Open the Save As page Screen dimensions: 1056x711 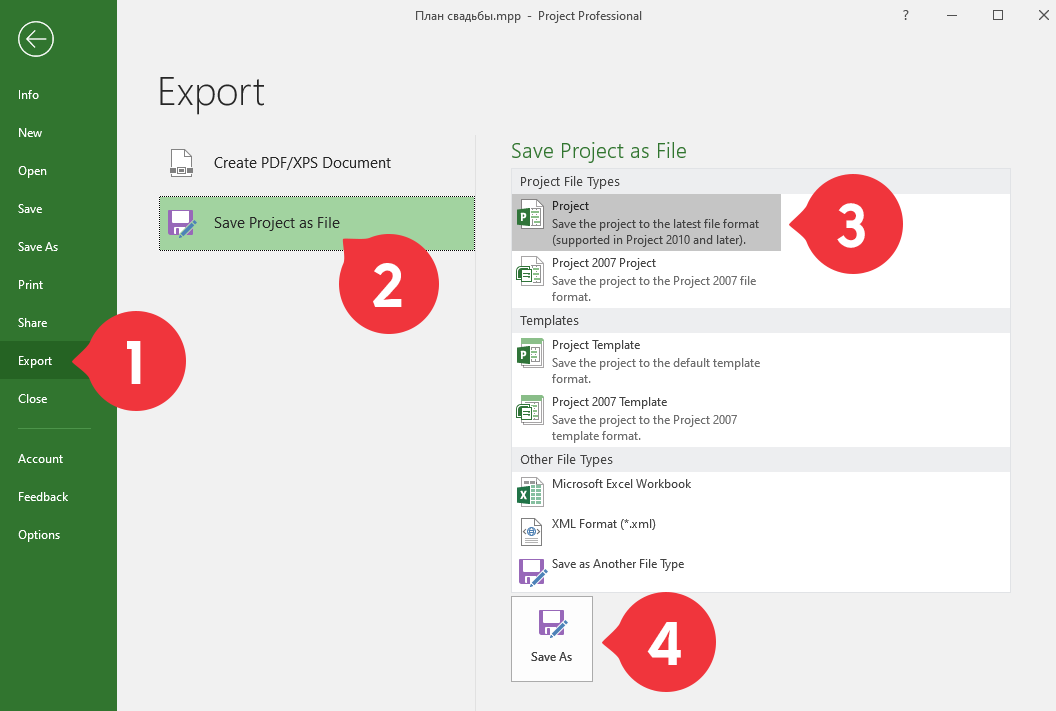click(59, 247)
